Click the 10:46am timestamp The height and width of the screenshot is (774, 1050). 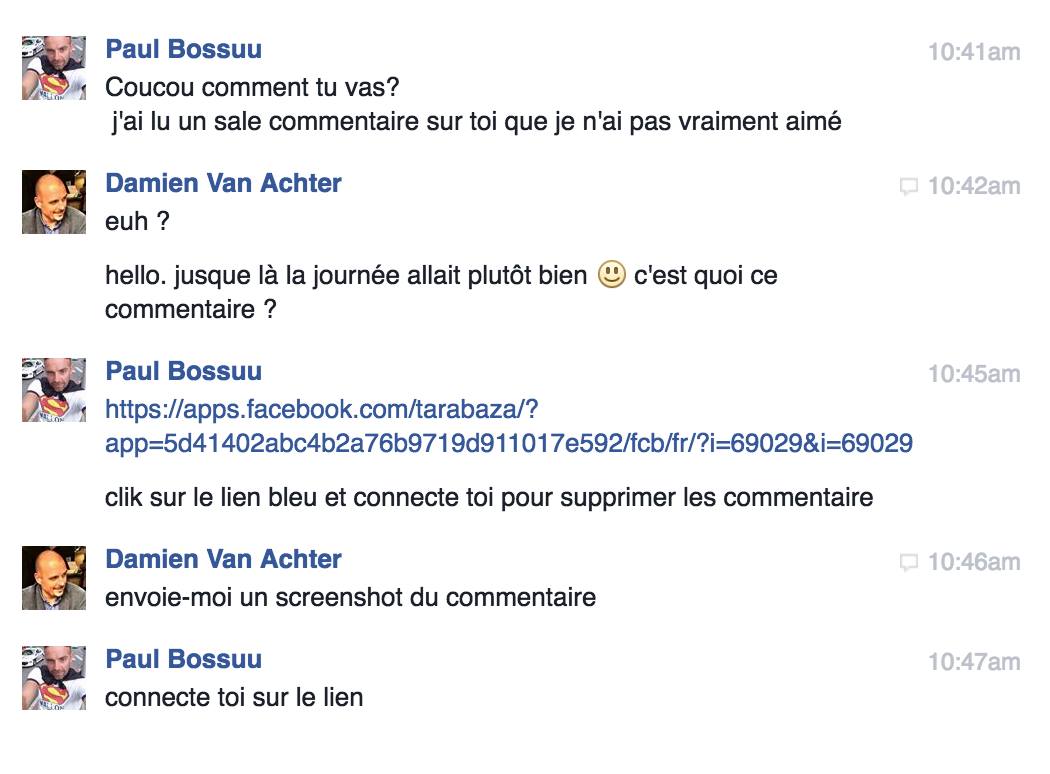click(973, 562)
